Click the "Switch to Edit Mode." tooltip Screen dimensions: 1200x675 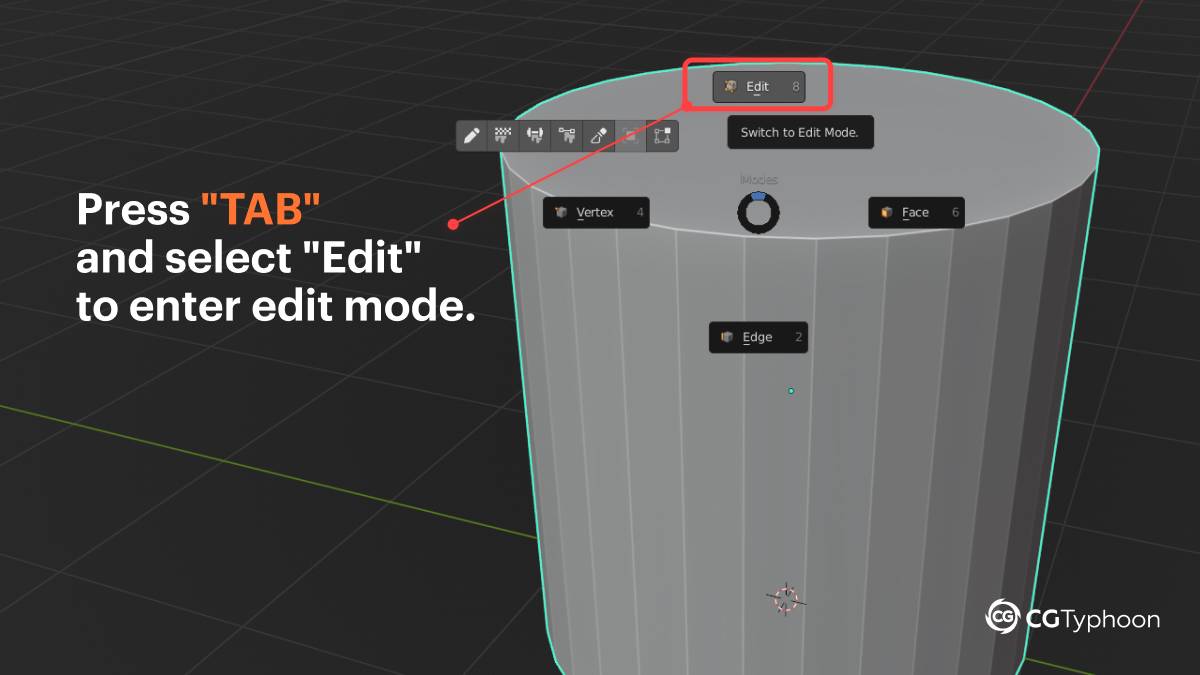[800, 132]
